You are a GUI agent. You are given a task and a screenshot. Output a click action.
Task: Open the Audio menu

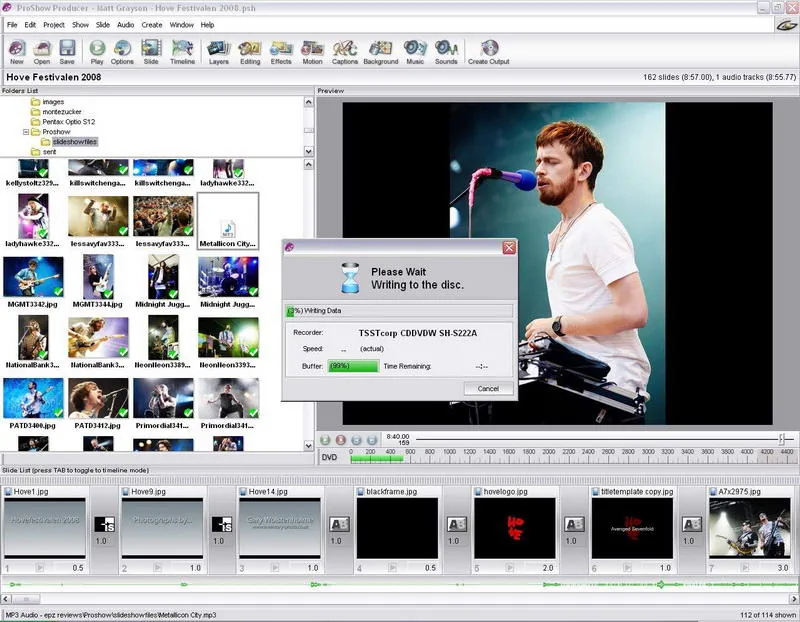126,24
